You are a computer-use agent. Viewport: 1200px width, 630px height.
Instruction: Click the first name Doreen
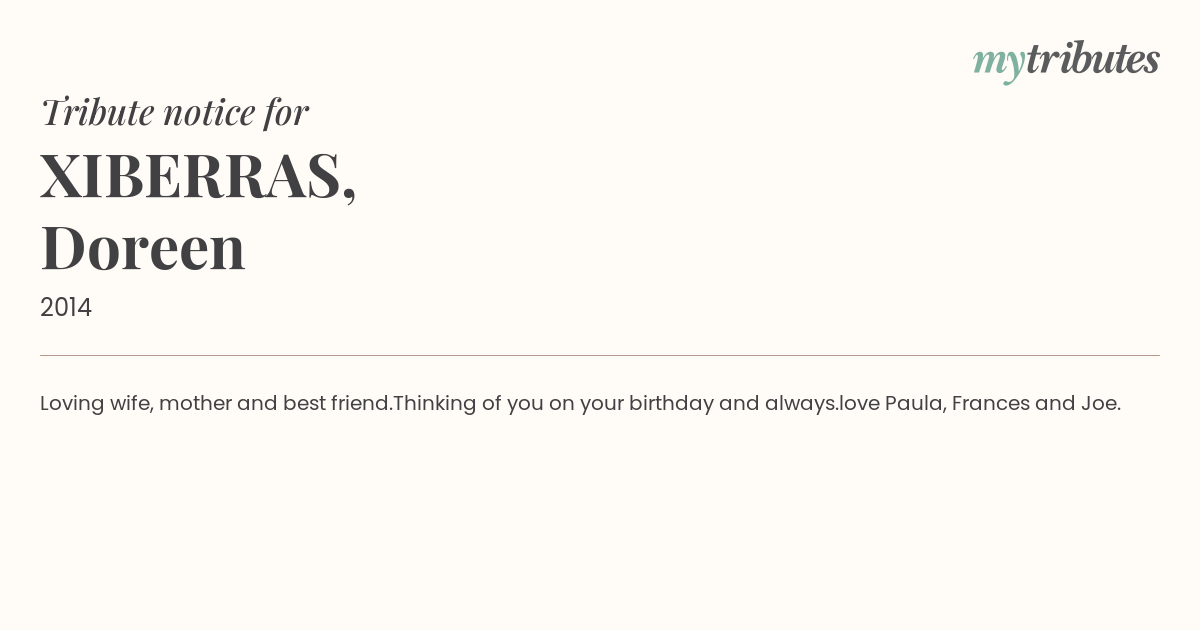click(x=143, y=248)
